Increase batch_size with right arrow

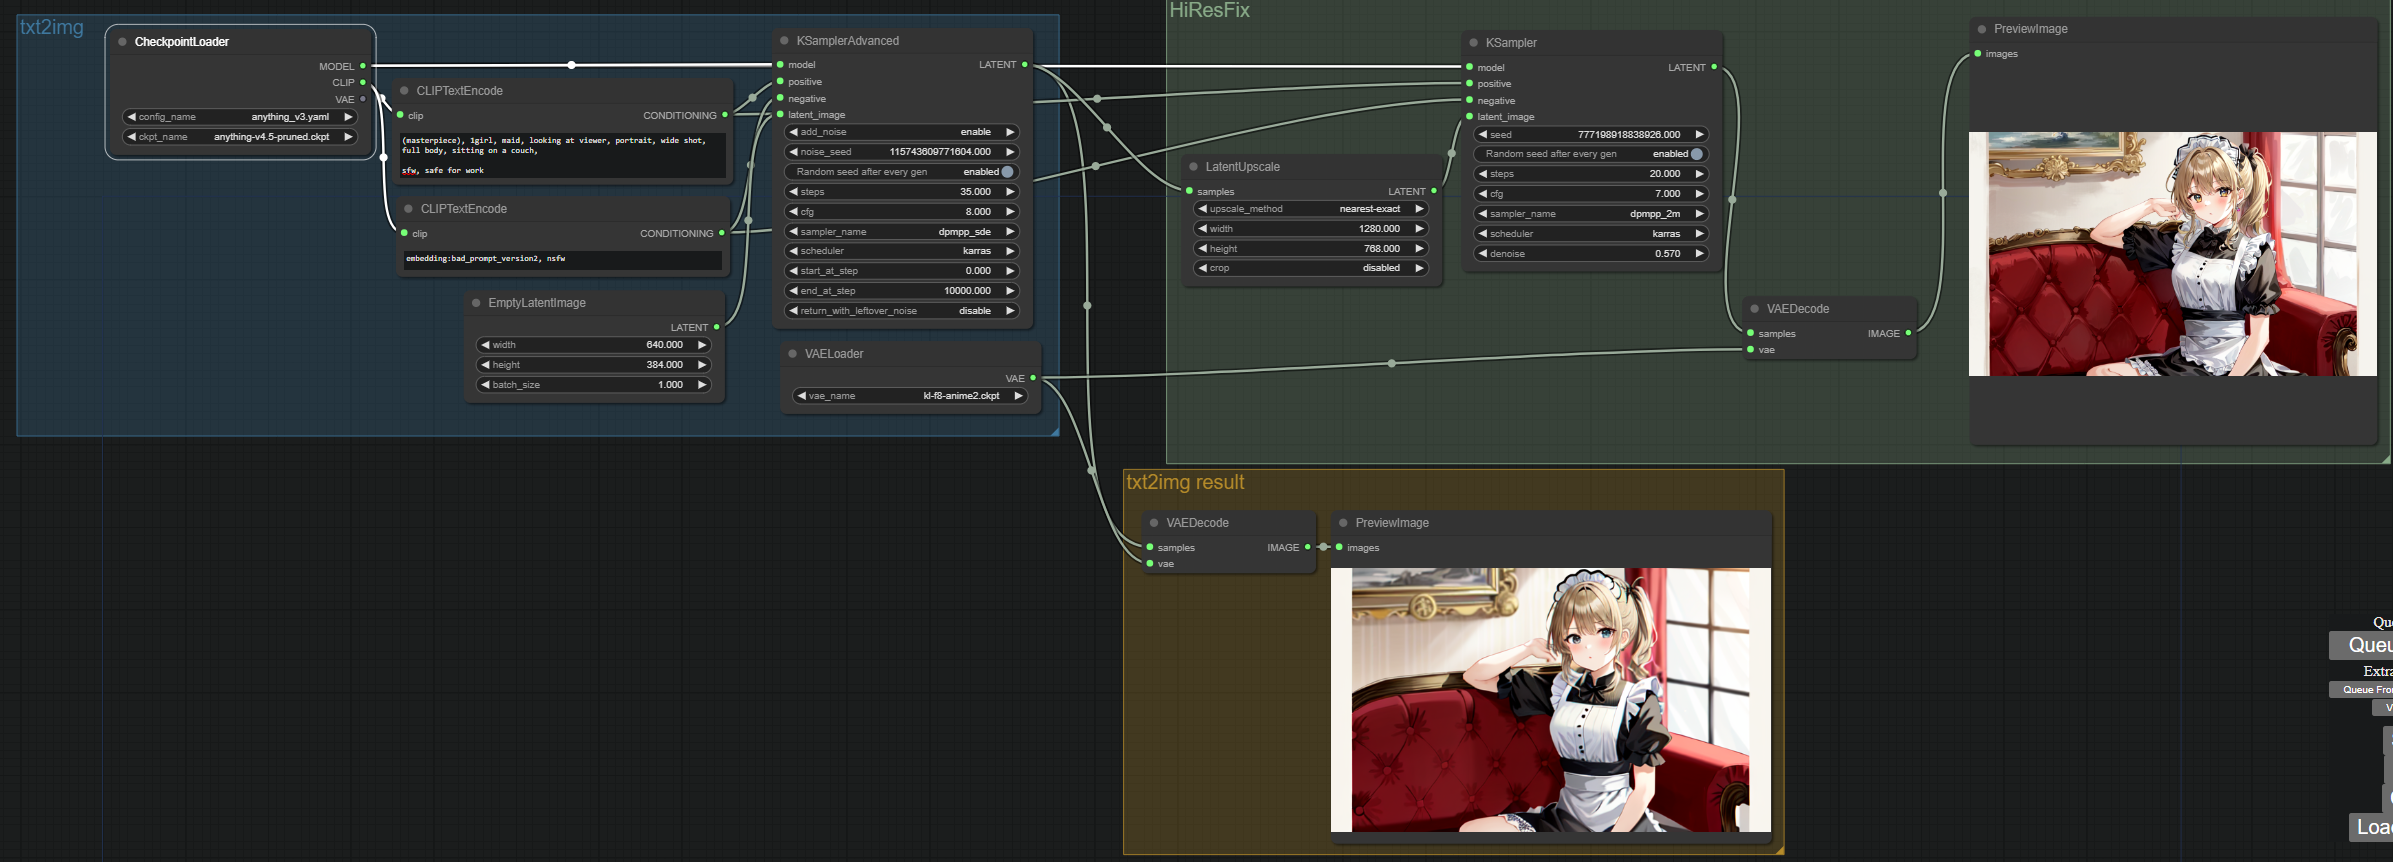click(x=702, y=385)
